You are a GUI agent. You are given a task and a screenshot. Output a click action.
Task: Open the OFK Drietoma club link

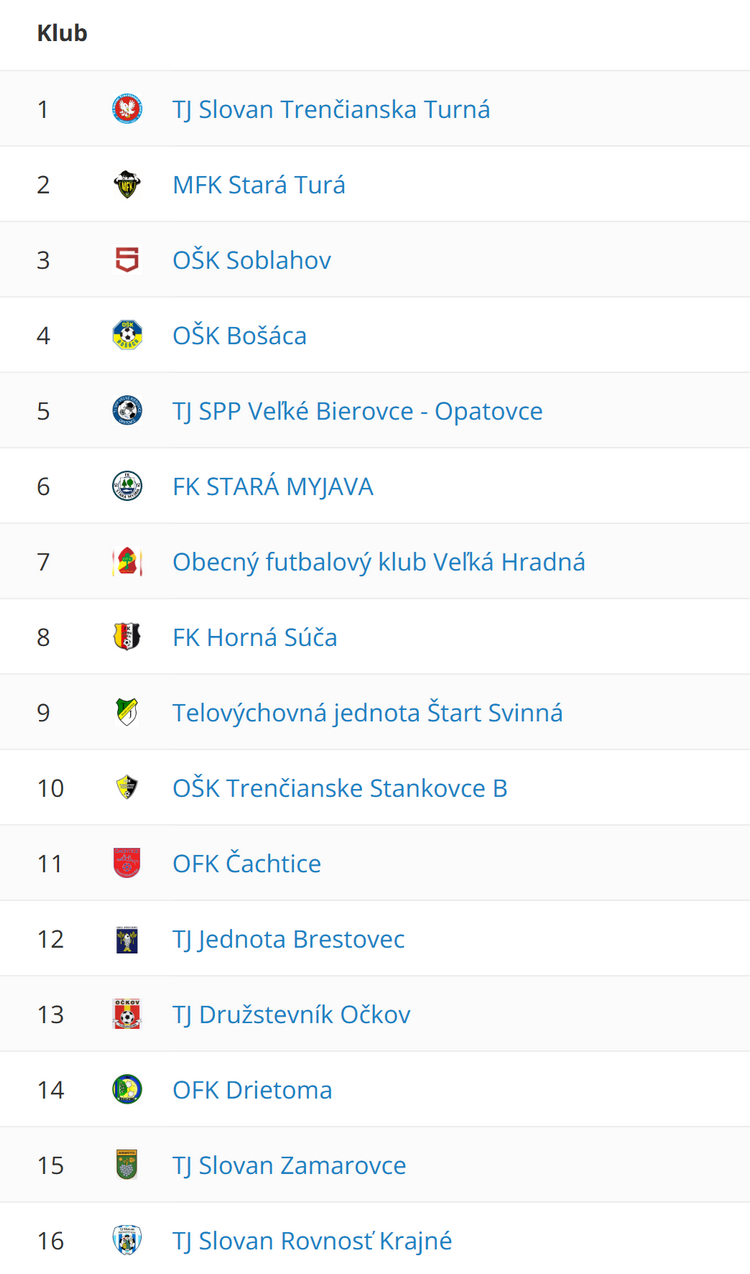coord(252,1089)
